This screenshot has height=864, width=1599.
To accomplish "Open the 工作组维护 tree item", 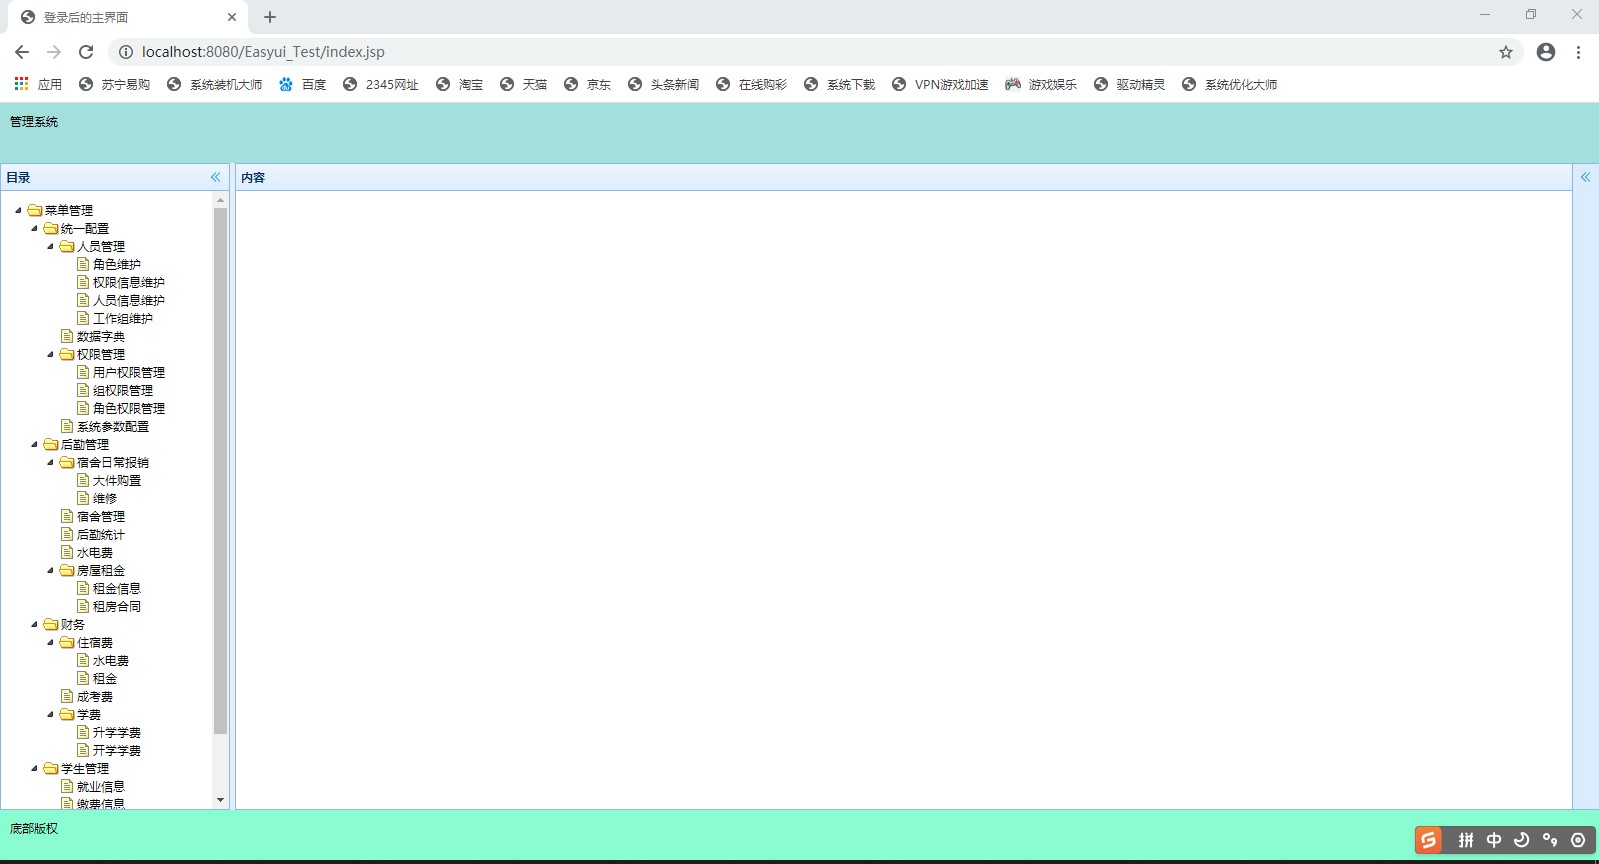I will (123, 318).
